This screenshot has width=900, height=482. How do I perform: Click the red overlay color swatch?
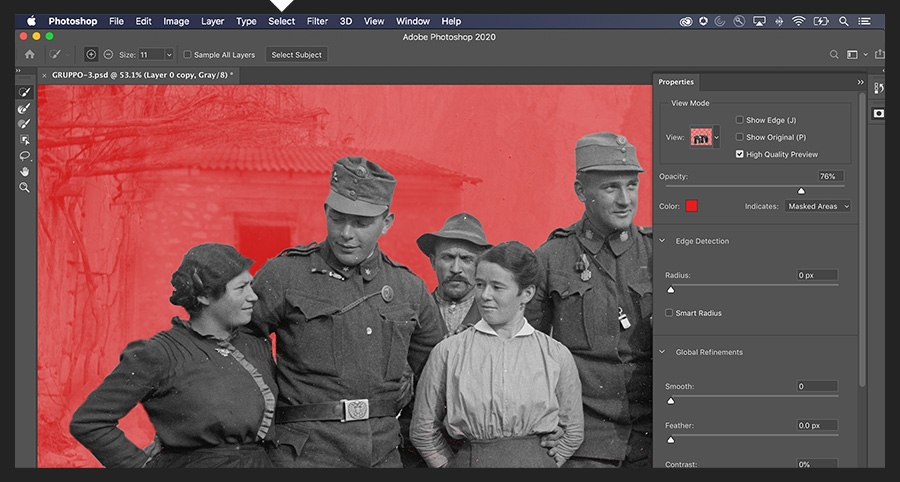coord(691,206)
